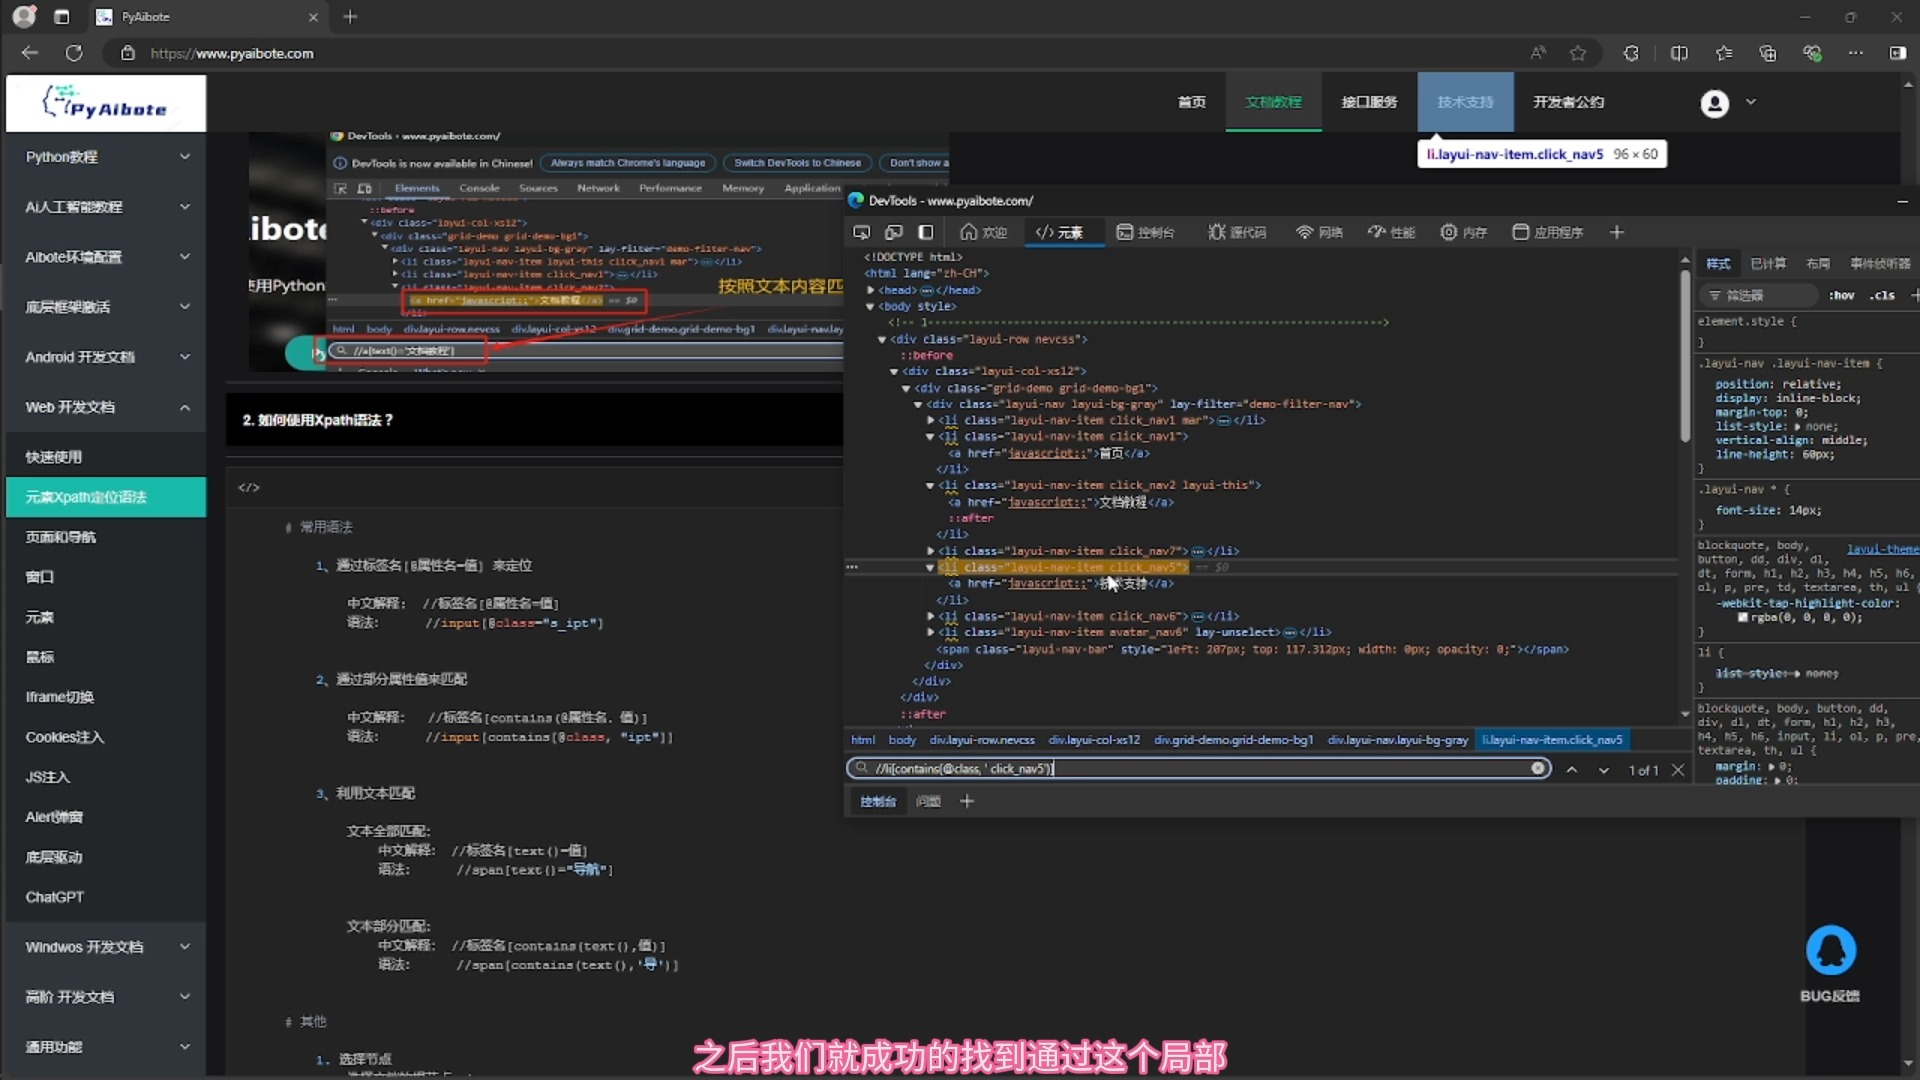Click the site user avatar icon
Screen dimensions: 1920x1080
(x=1714, y=103)
